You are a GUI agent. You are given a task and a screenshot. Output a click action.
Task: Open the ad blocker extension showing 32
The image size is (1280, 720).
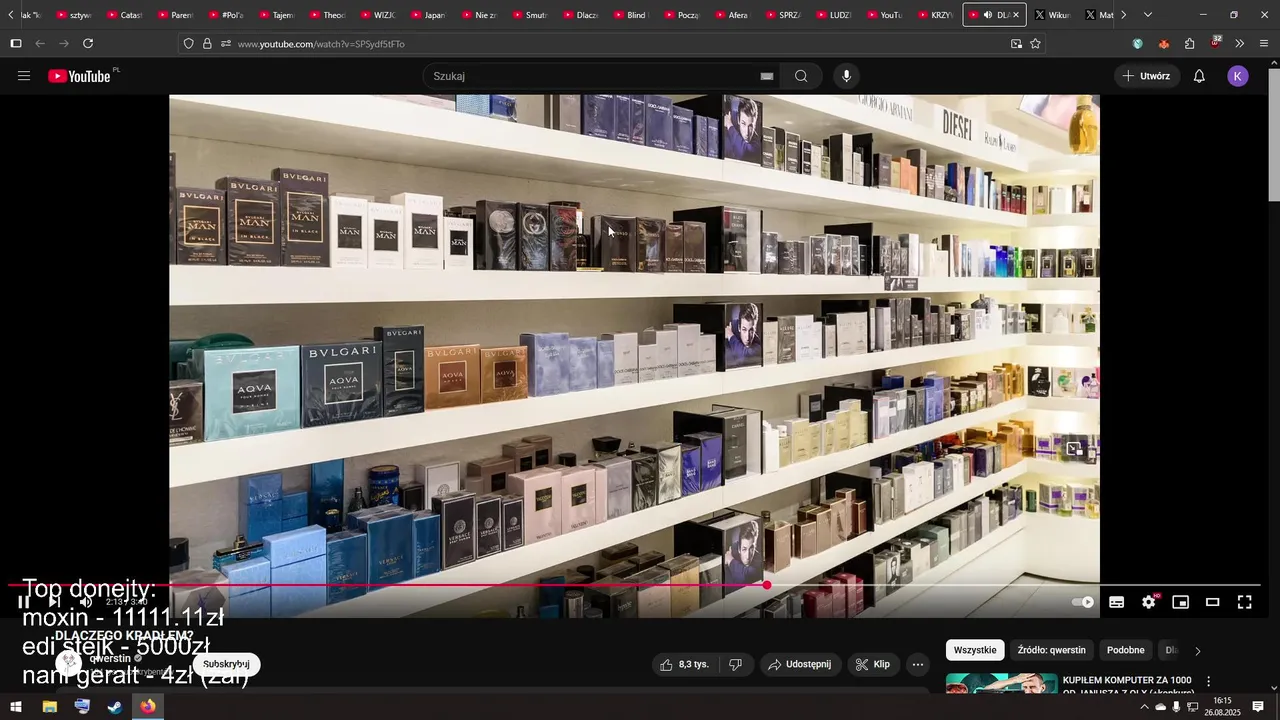coord(1215,43)
